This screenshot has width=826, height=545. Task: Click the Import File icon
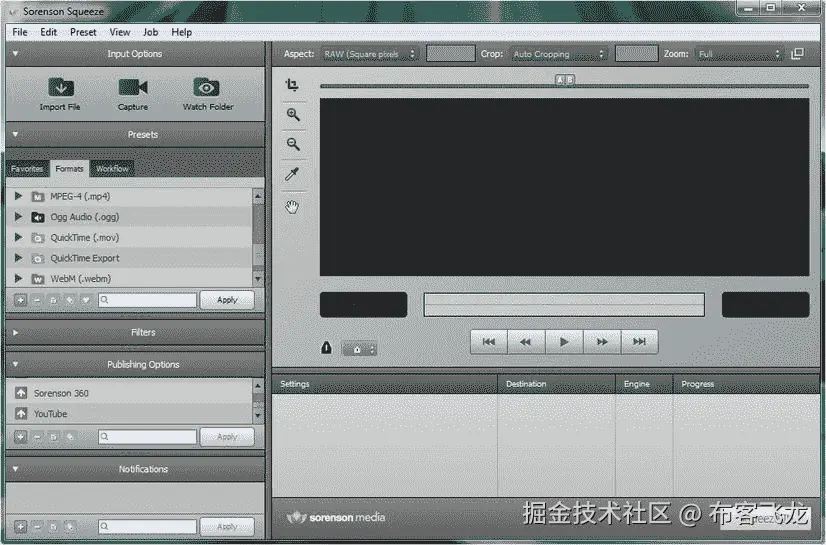[x=61, y=87]
